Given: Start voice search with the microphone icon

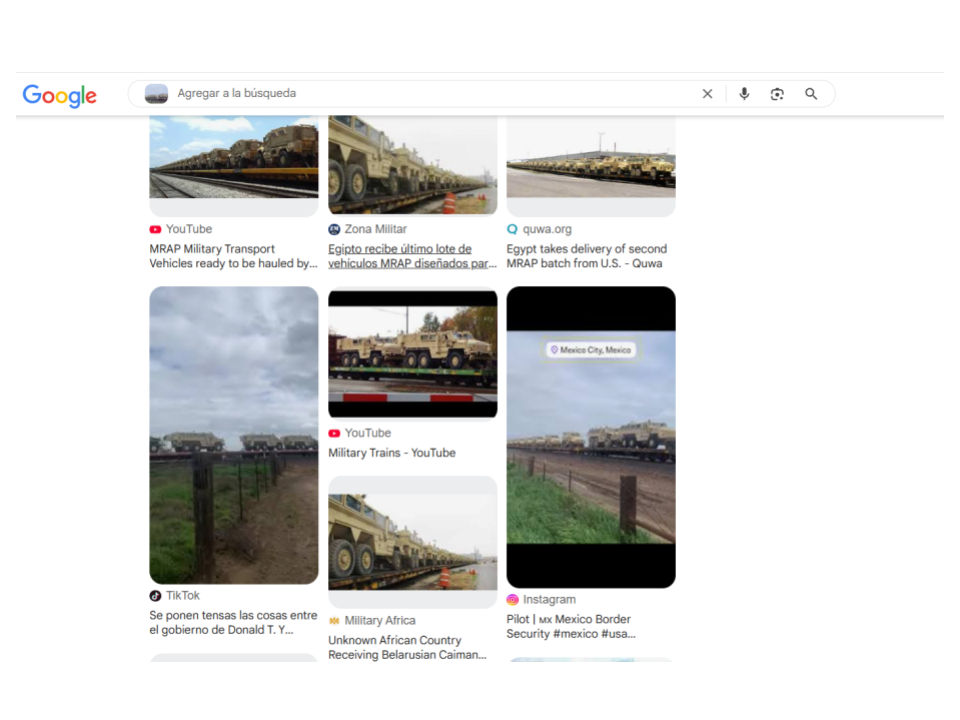Looking at the screenshot, I should click(744, 94).
